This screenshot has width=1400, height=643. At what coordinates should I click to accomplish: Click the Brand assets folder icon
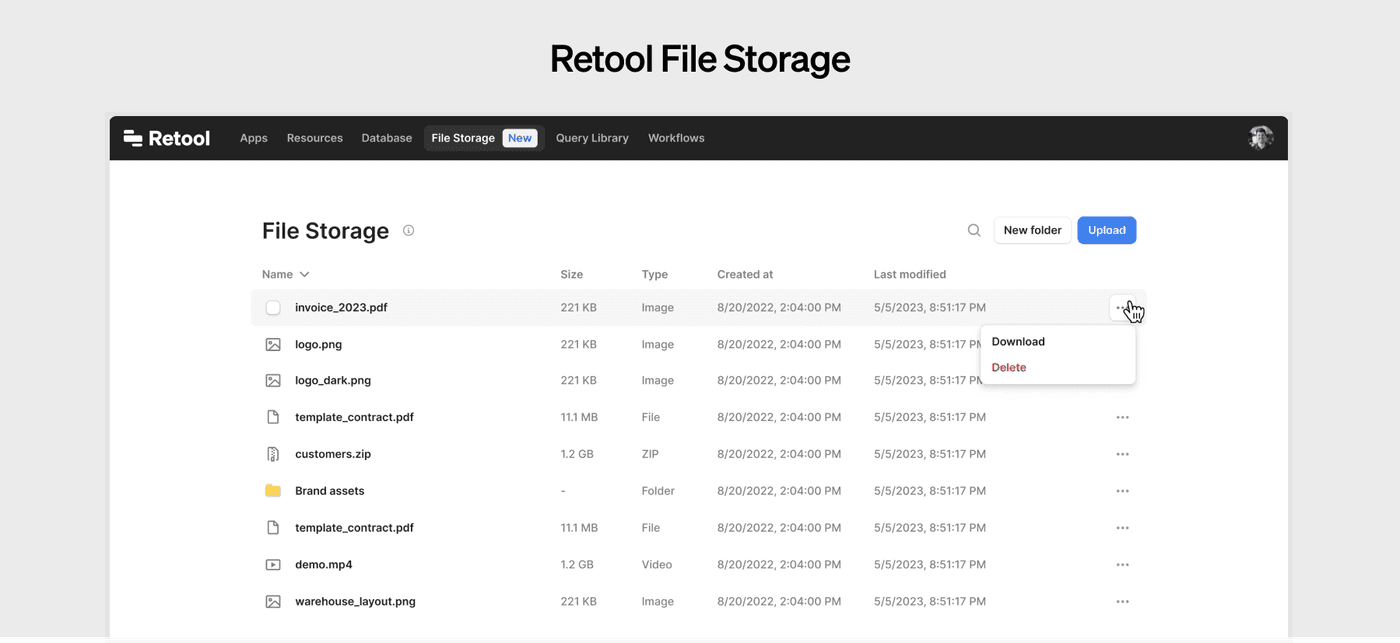[273, 491]
